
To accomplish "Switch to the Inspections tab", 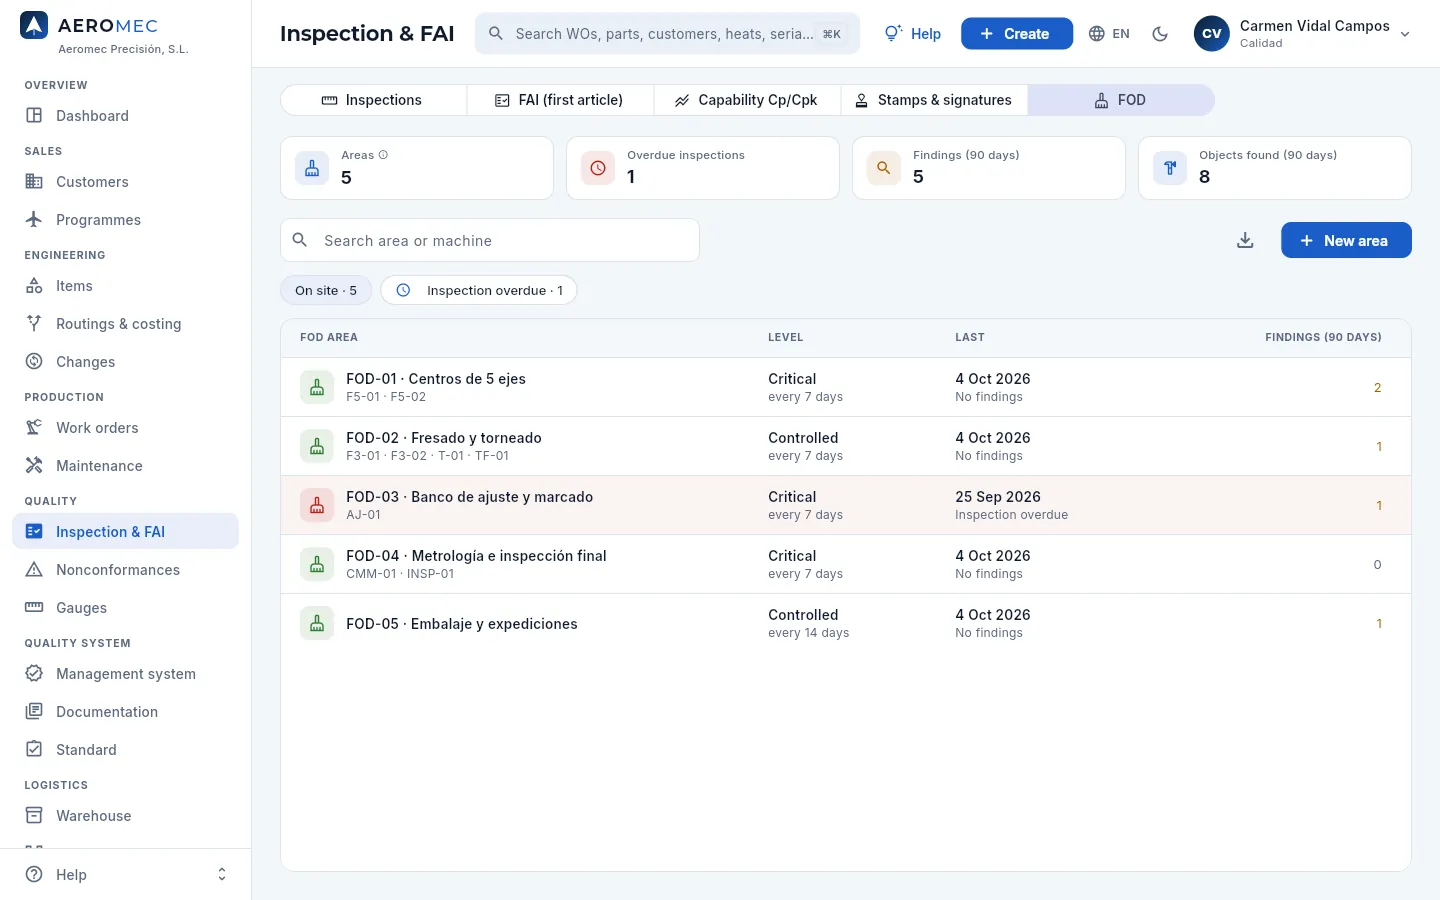I will [373, 100].
